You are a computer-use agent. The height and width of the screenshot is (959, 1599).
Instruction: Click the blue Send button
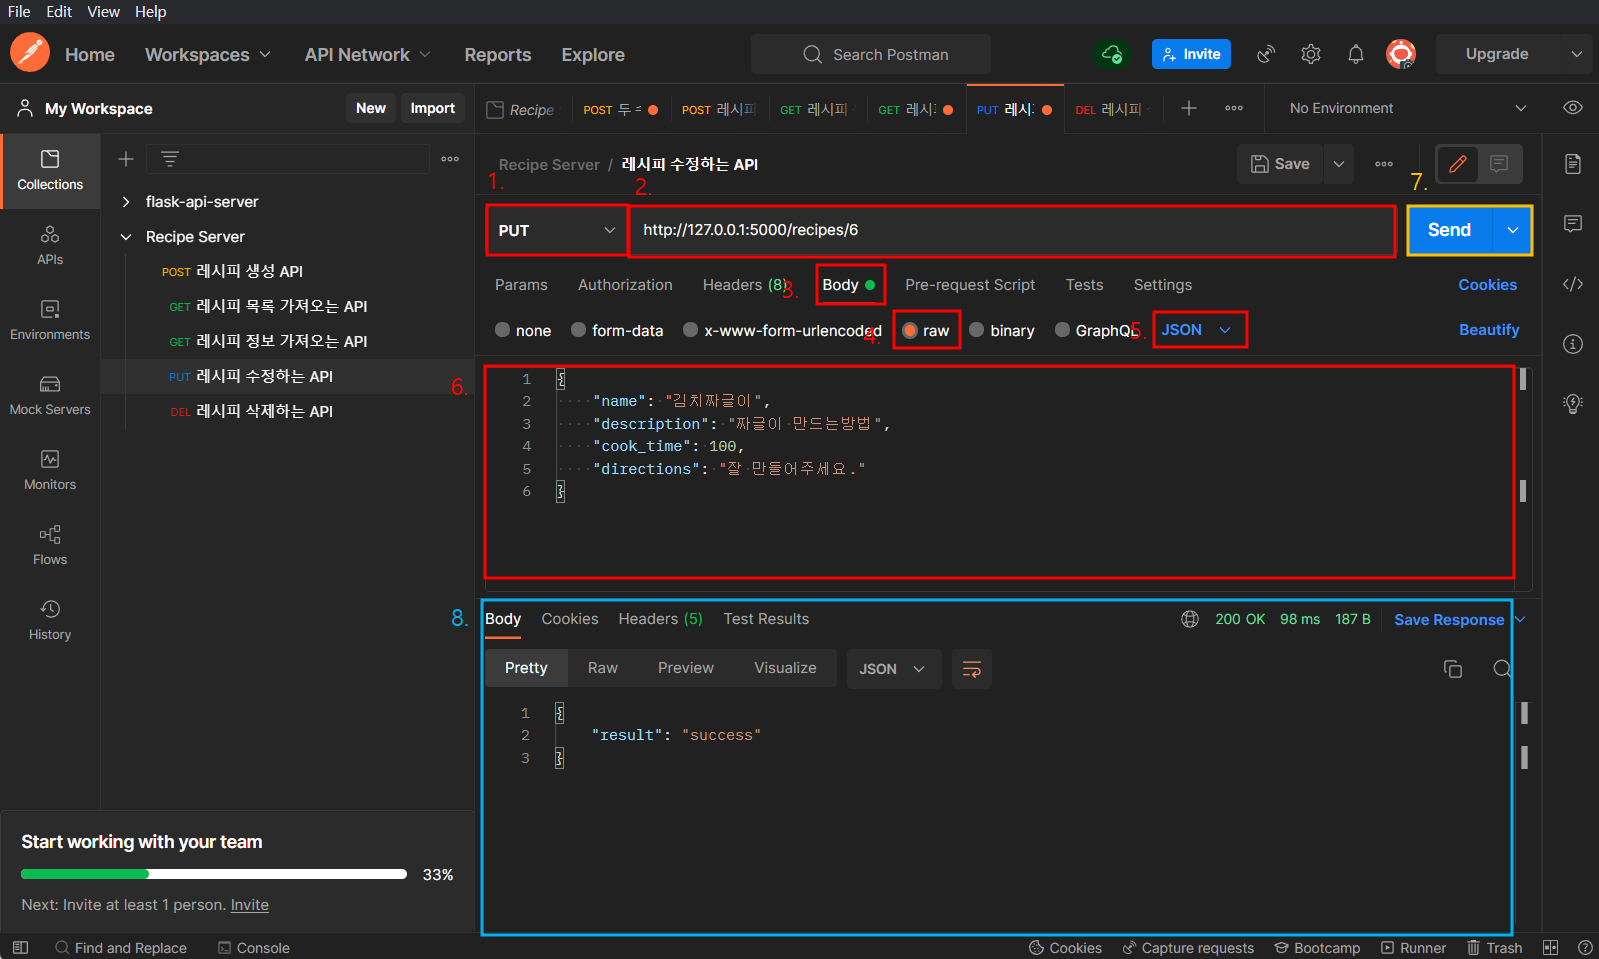tap(1450, 230)
